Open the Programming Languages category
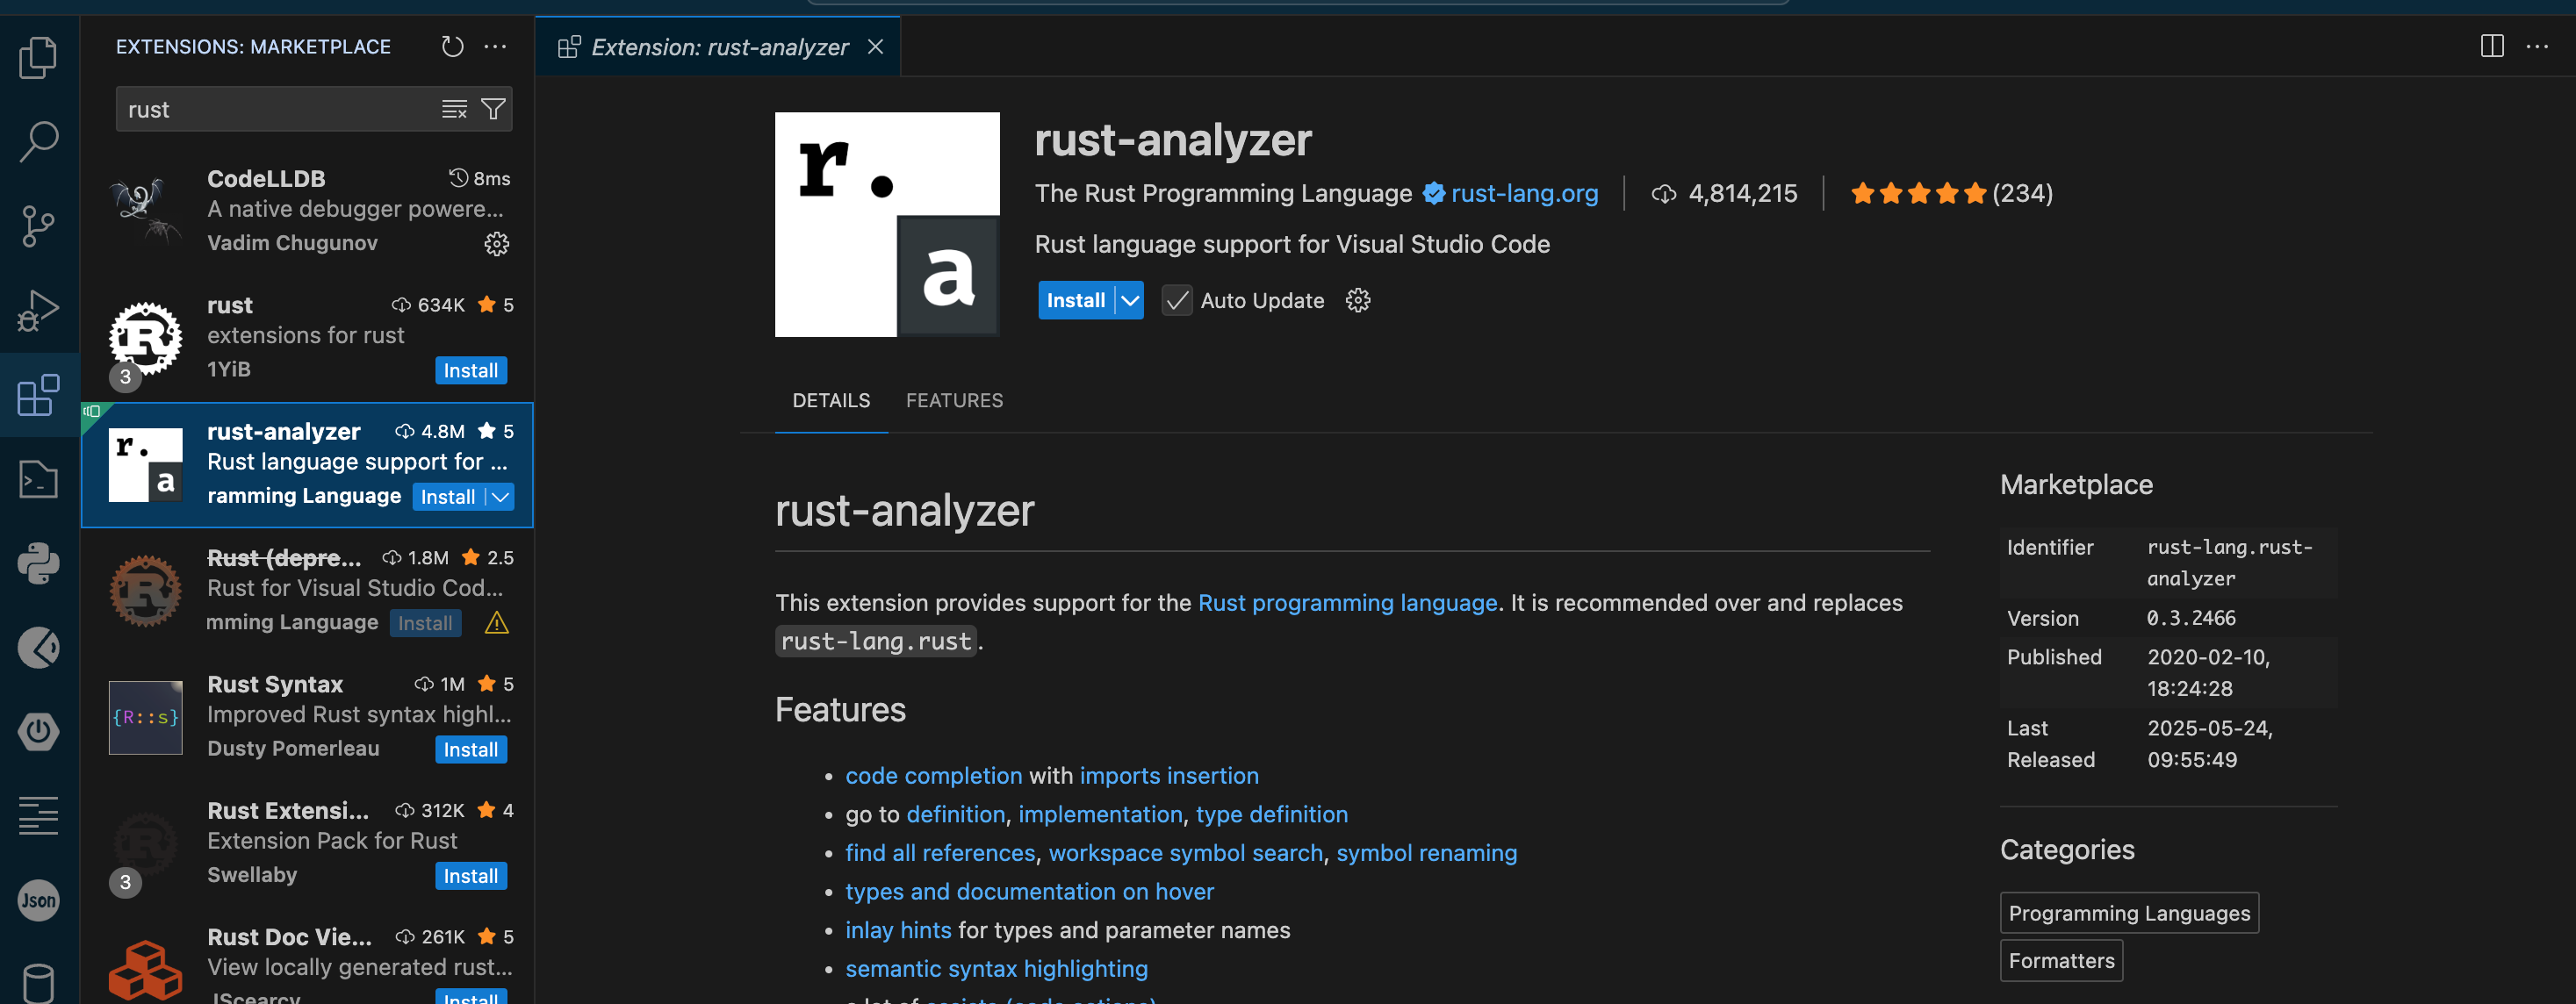The height and width of the screenshot is (1004, 2576). pos(2129,912)
